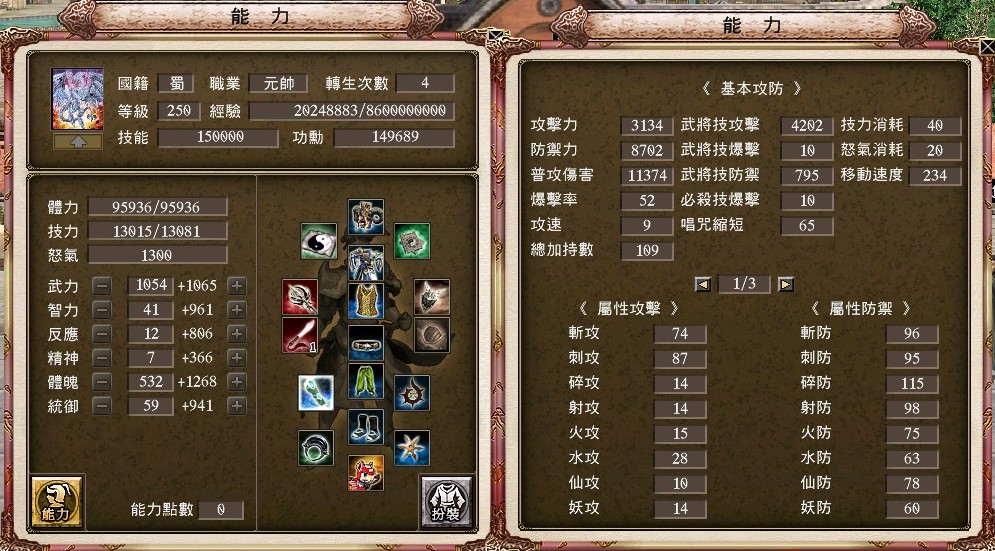Select the golden chest armor slot

coord(366,301)
